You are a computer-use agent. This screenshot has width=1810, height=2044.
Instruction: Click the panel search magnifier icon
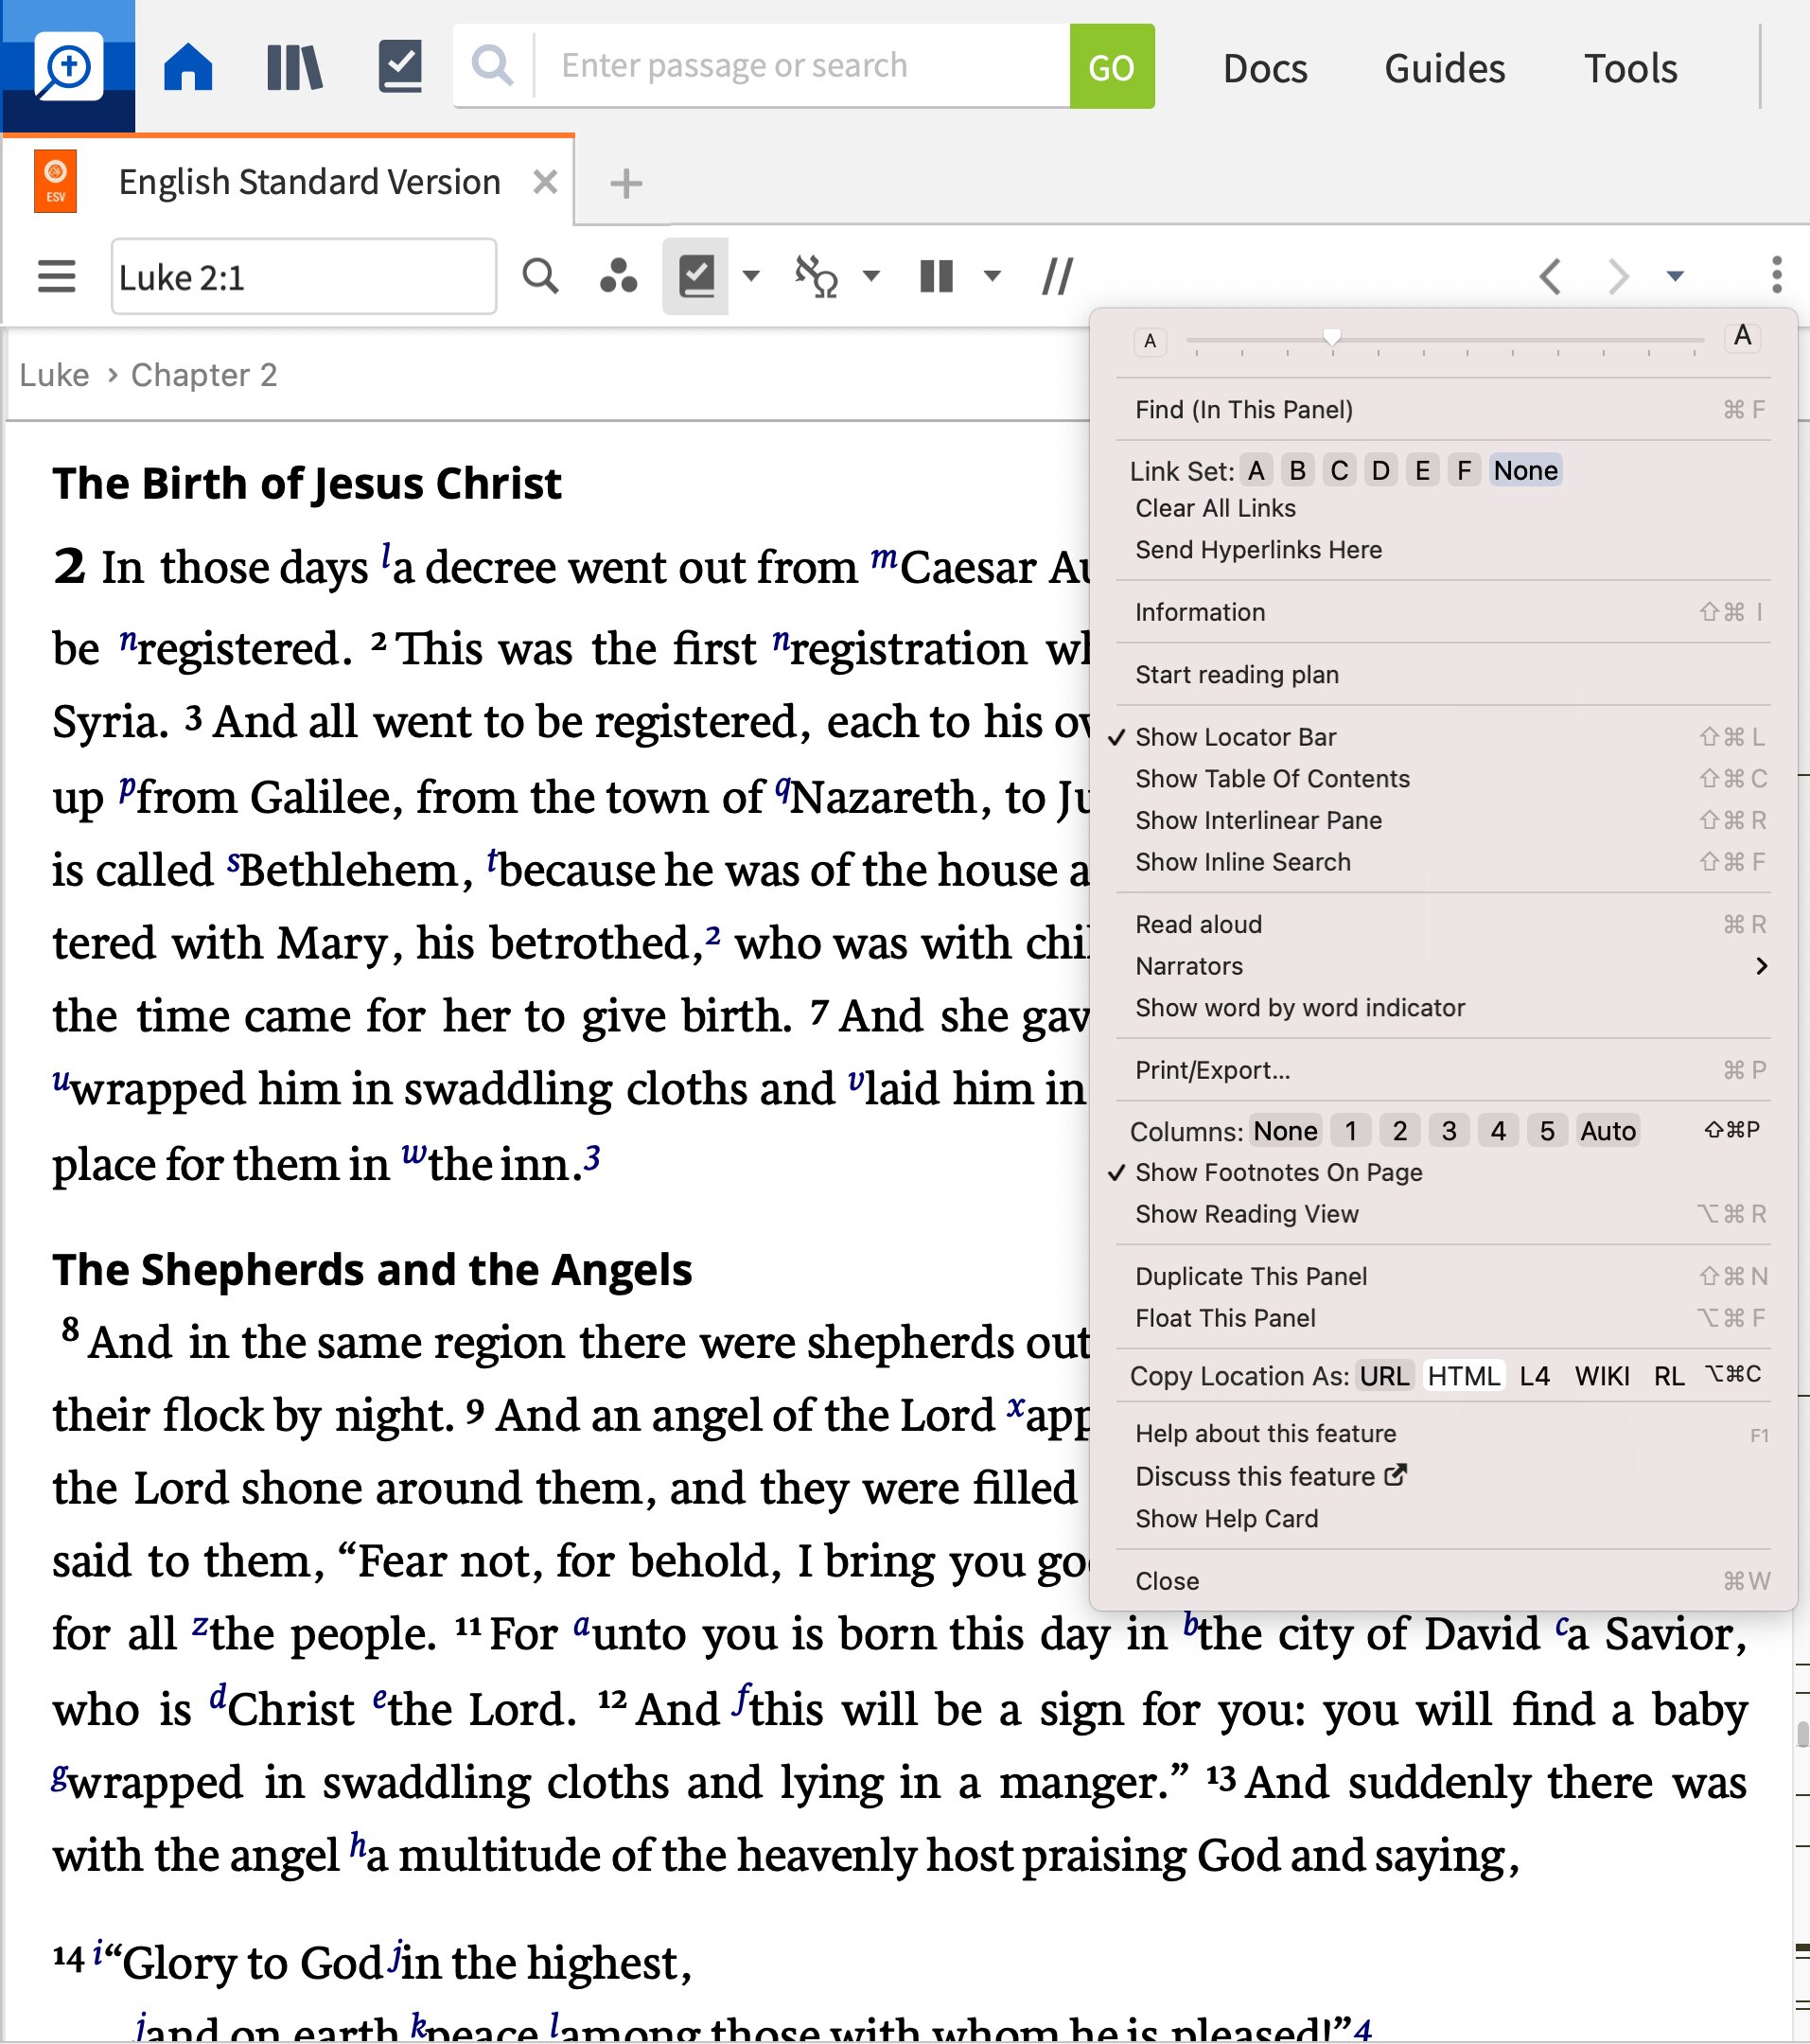click(x=541, y=275)
